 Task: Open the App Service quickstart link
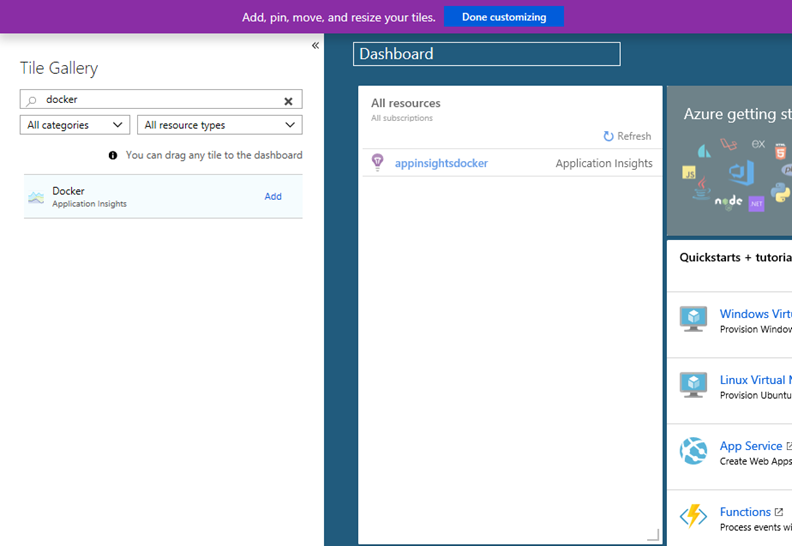click(751, 446)
